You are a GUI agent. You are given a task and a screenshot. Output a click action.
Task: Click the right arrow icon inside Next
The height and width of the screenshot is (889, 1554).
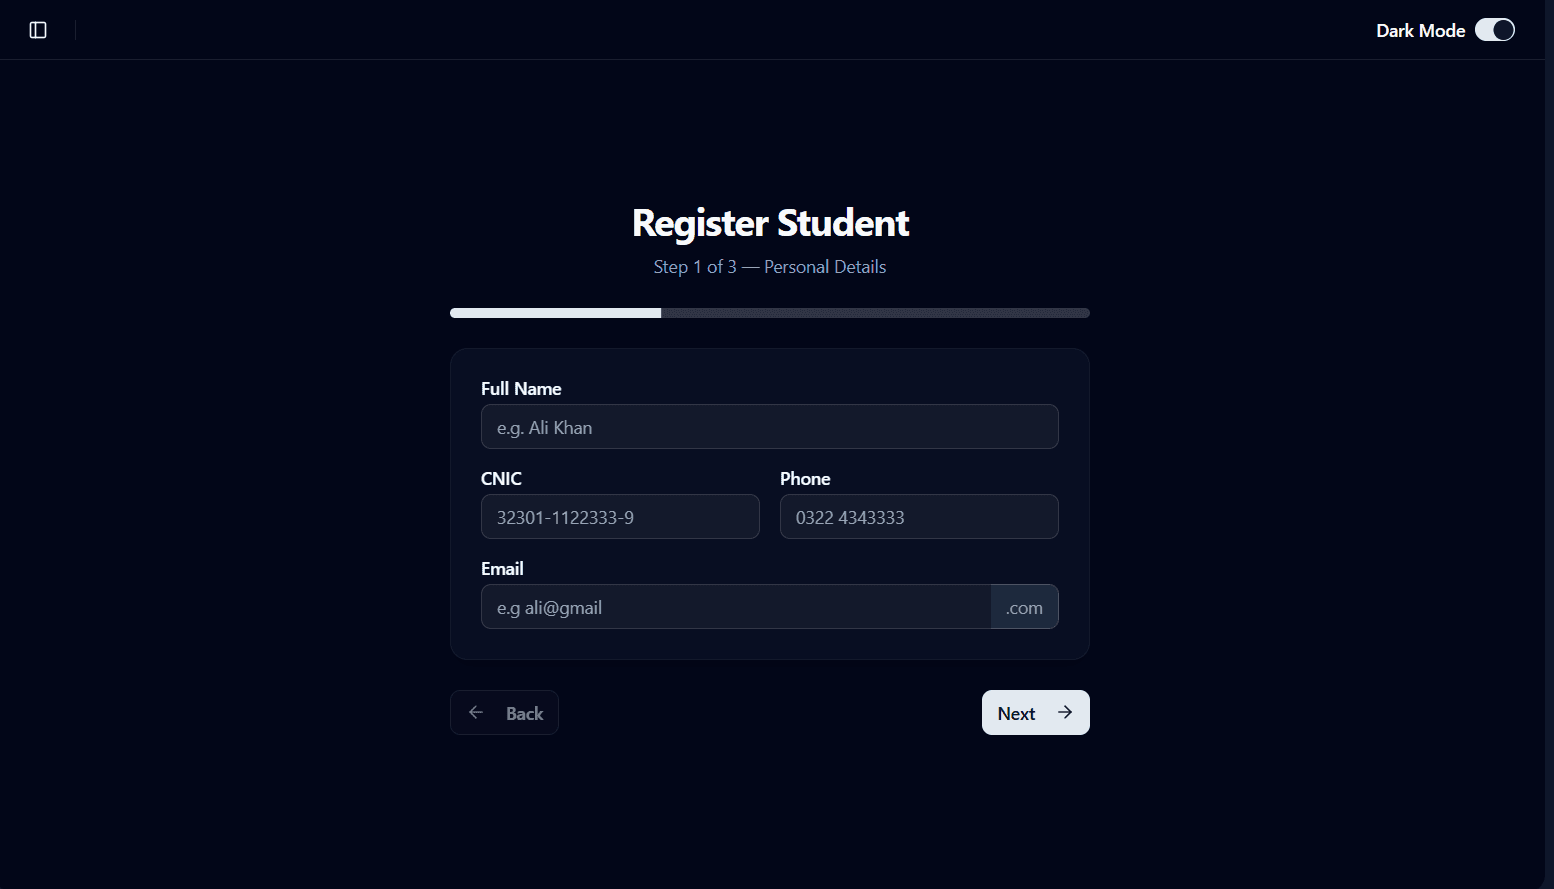pos(1065,712)
